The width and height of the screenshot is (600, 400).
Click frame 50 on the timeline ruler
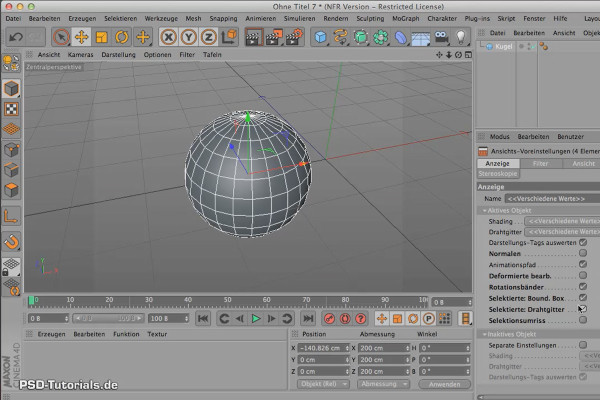(x=227, y=300)
